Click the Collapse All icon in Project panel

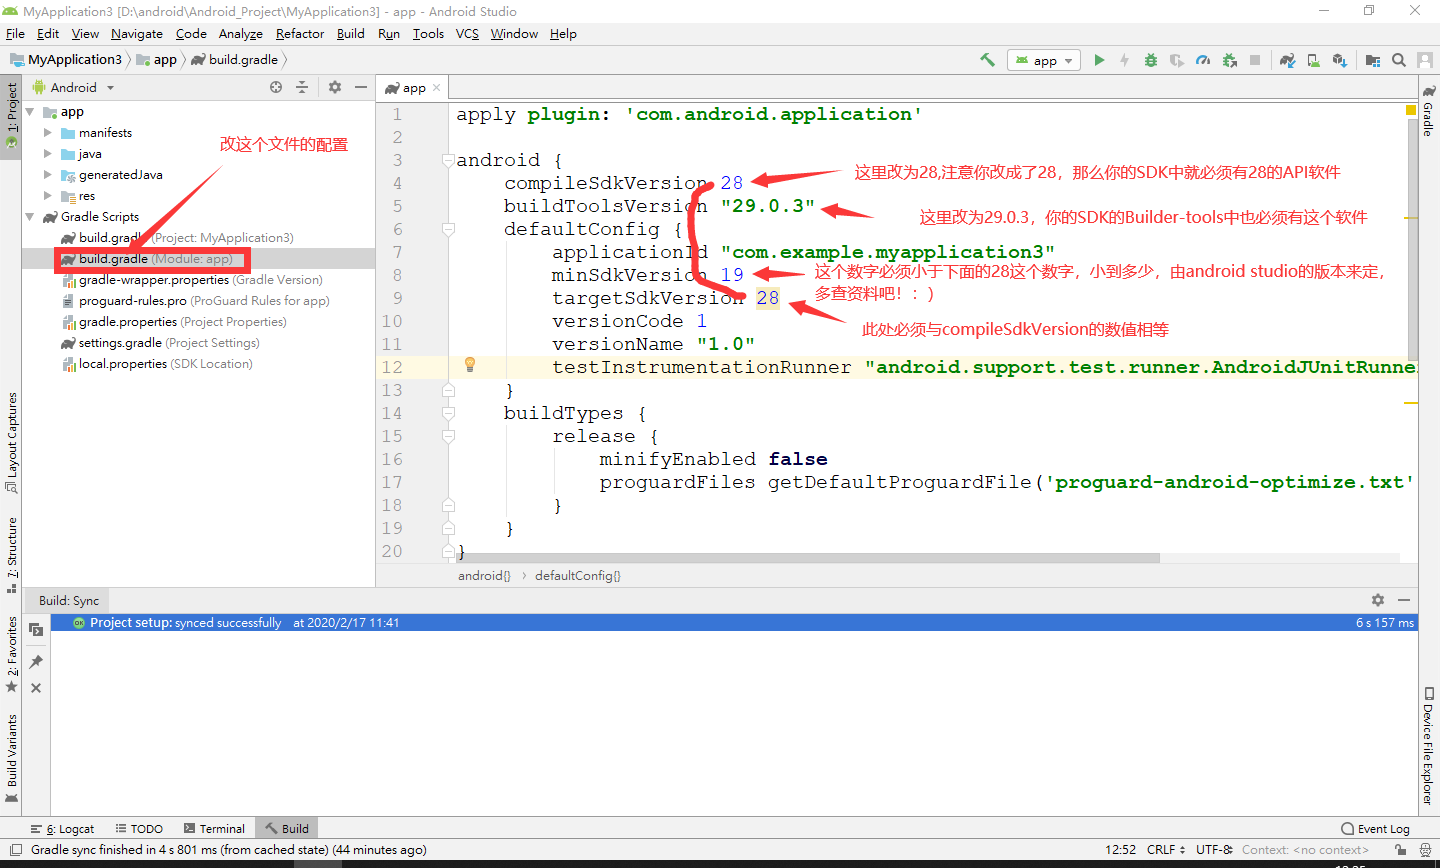[x=302, y=87]
